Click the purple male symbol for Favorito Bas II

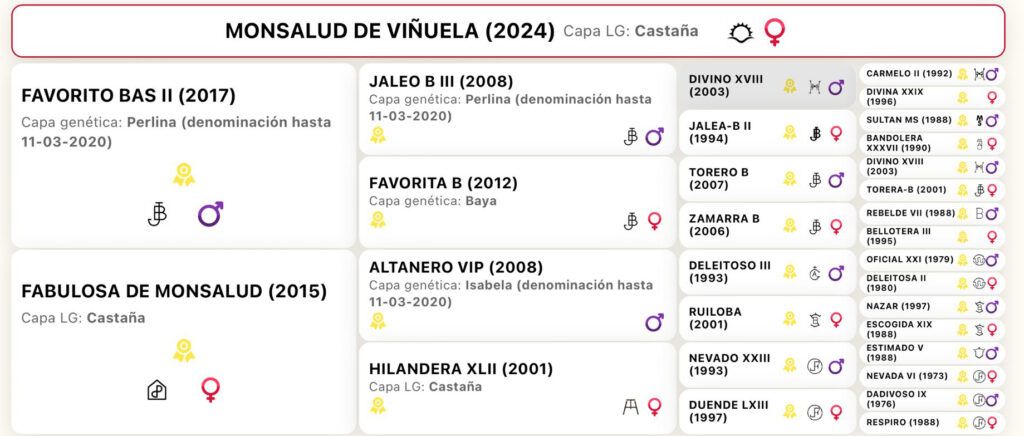click(210, 213)
